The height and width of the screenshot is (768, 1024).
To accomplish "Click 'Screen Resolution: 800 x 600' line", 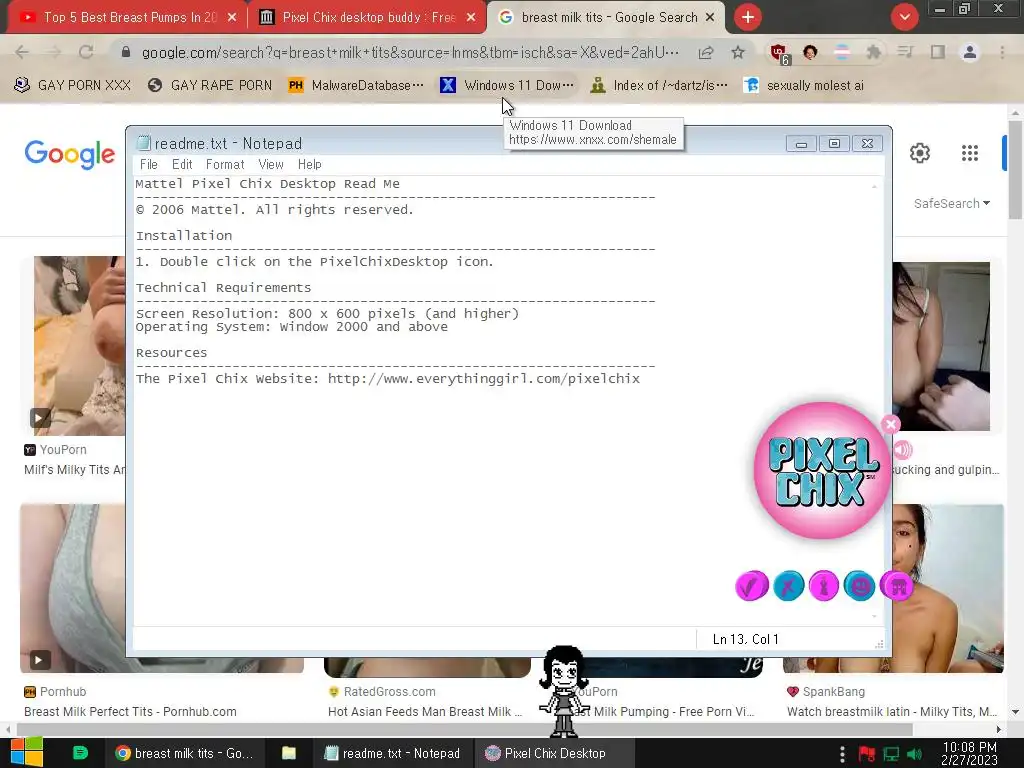I will [327, 313].
